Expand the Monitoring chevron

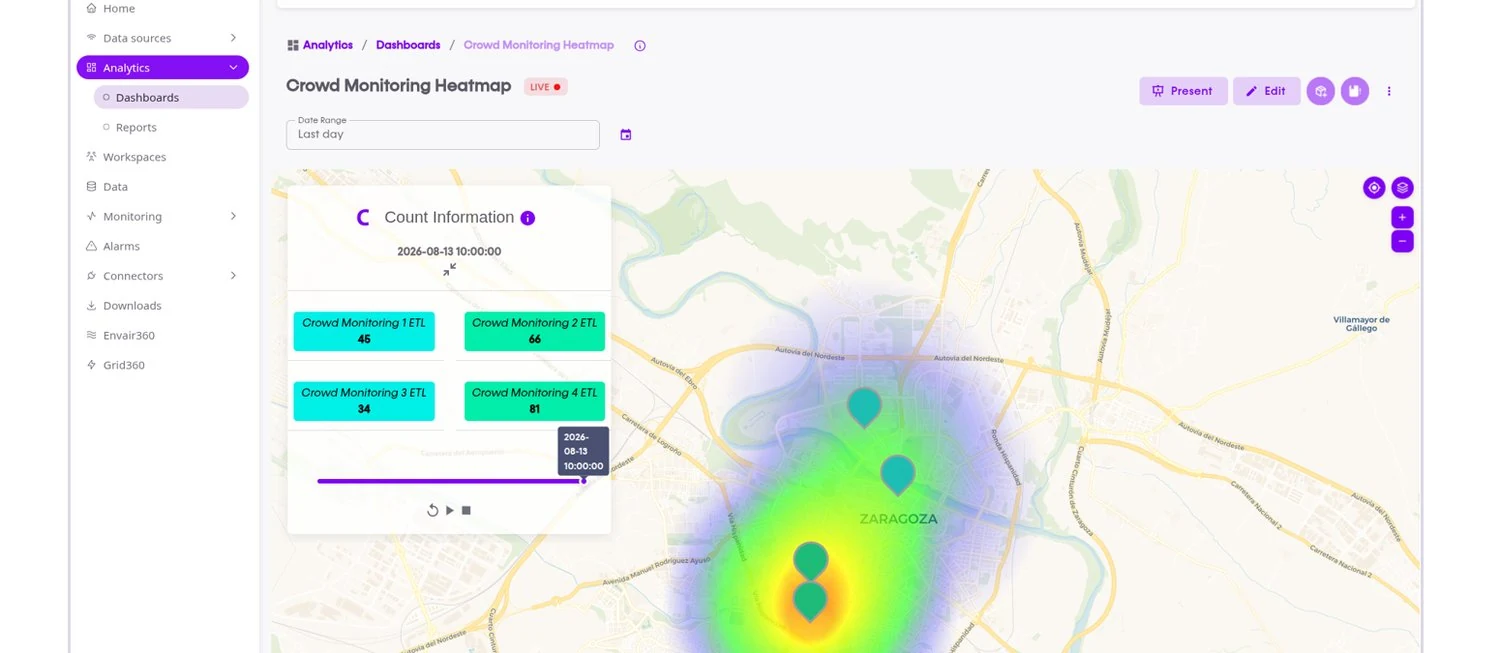[x=233, y=216]
